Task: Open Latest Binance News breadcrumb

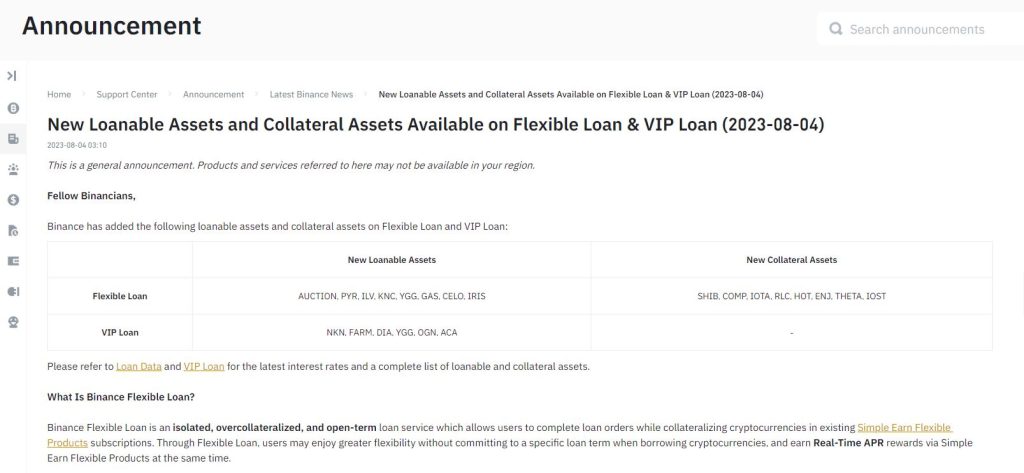Action: 311,95
